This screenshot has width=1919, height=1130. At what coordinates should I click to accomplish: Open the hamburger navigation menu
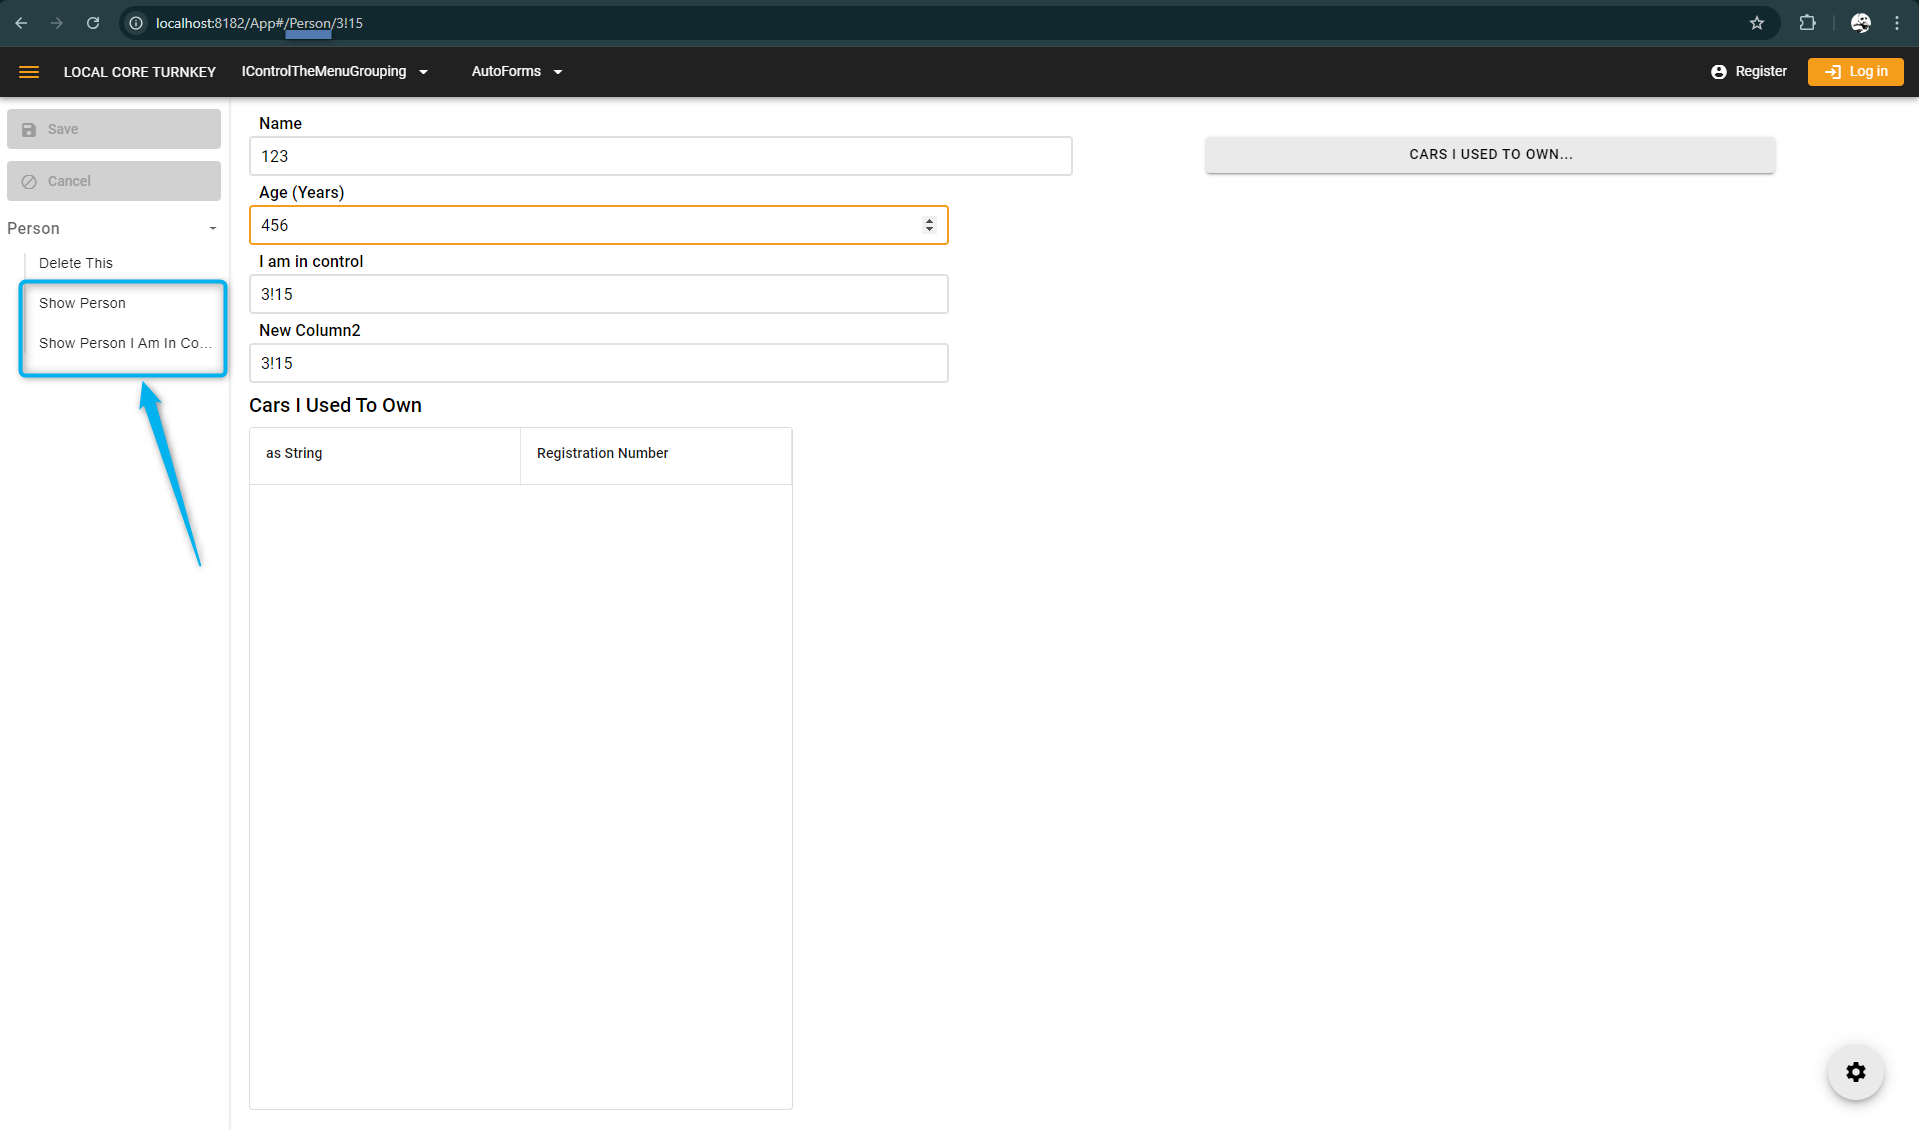(x=29, y=72)
